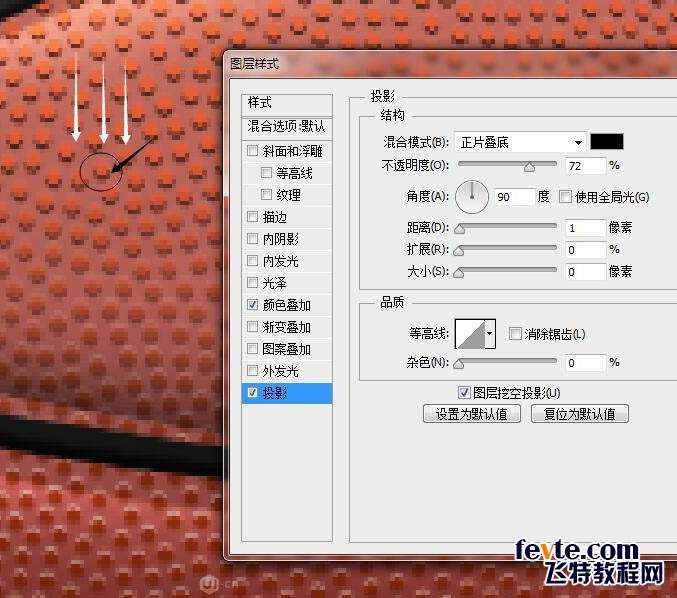
Task: Click the angle dial control
Action: 472,196
